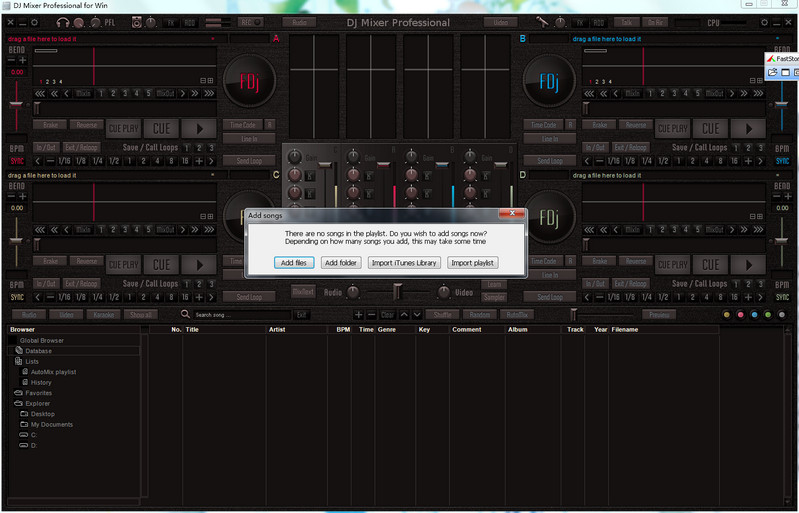
Task: Click deck A loop length increase plus
Action: [x=199, y=161]
